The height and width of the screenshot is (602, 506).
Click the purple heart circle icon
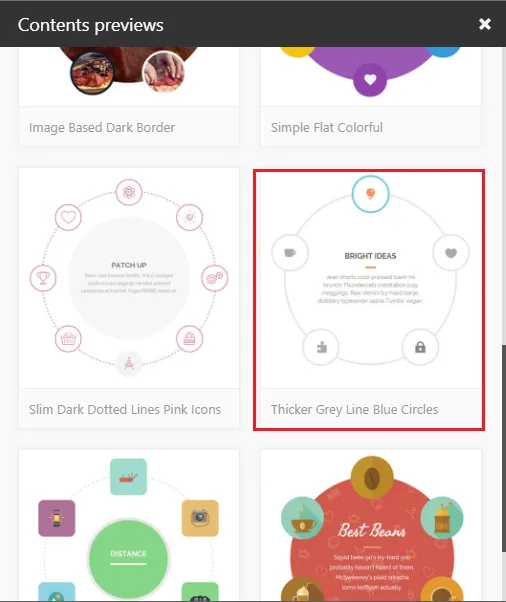[x=370, y=79]
